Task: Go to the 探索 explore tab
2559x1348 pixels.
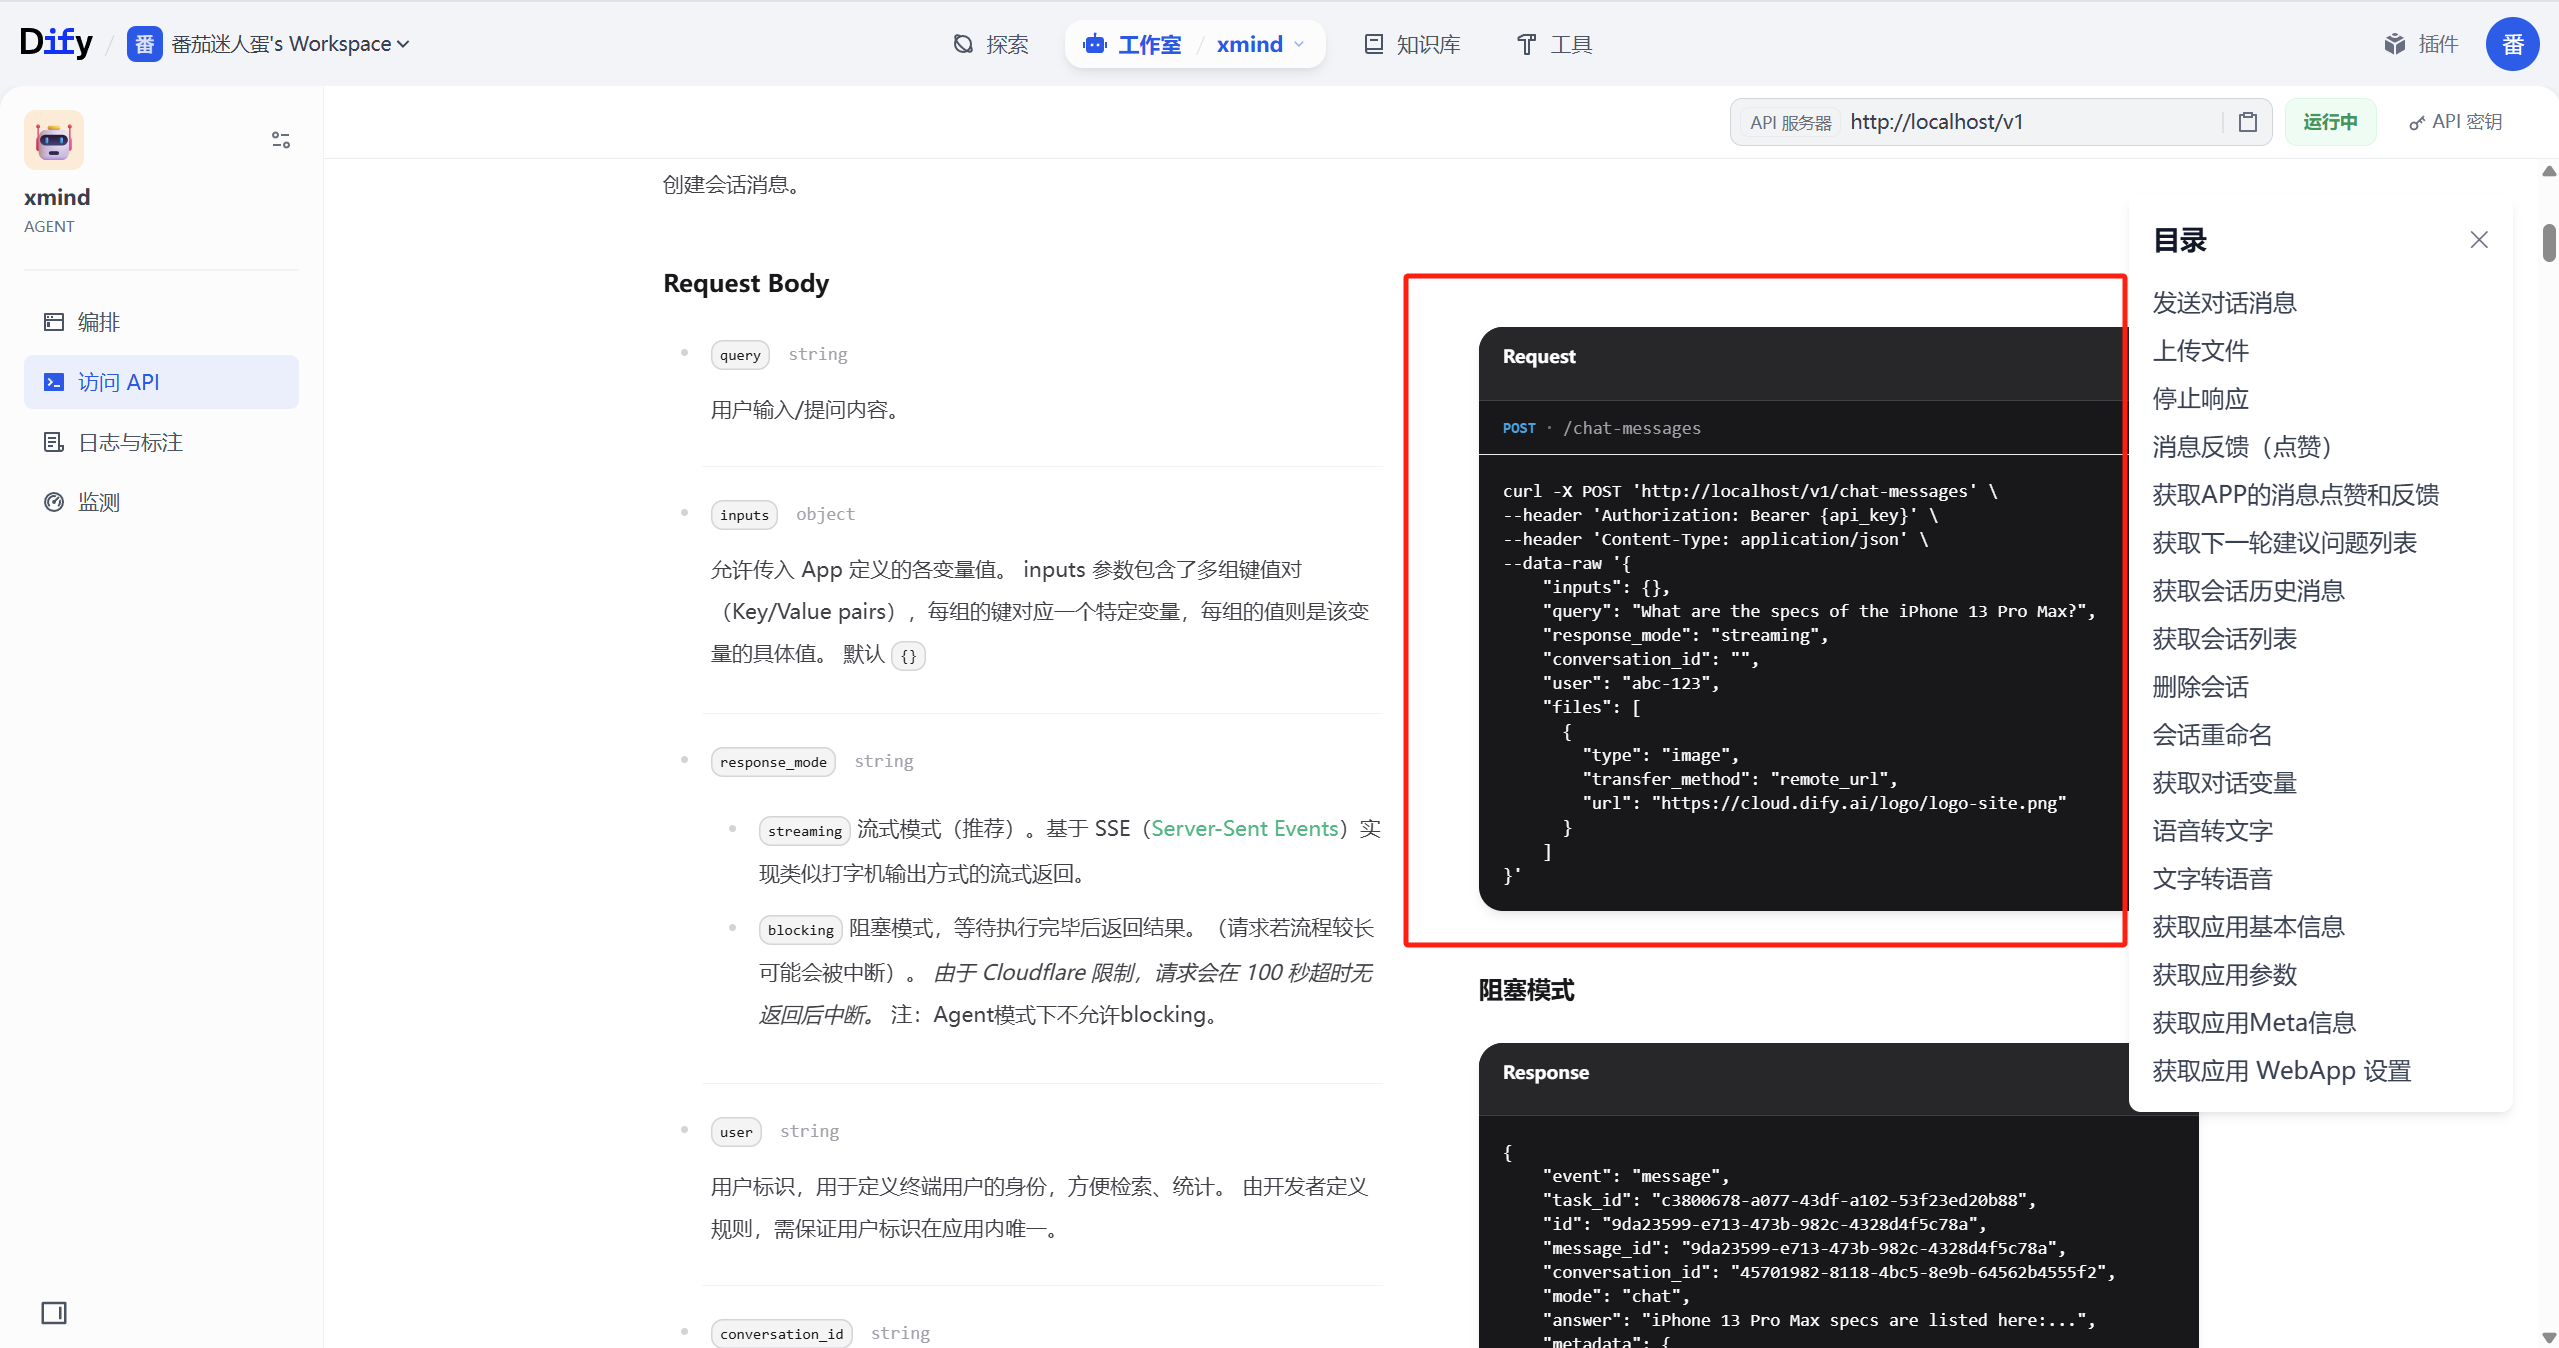Action: click(x=991, y=44)
